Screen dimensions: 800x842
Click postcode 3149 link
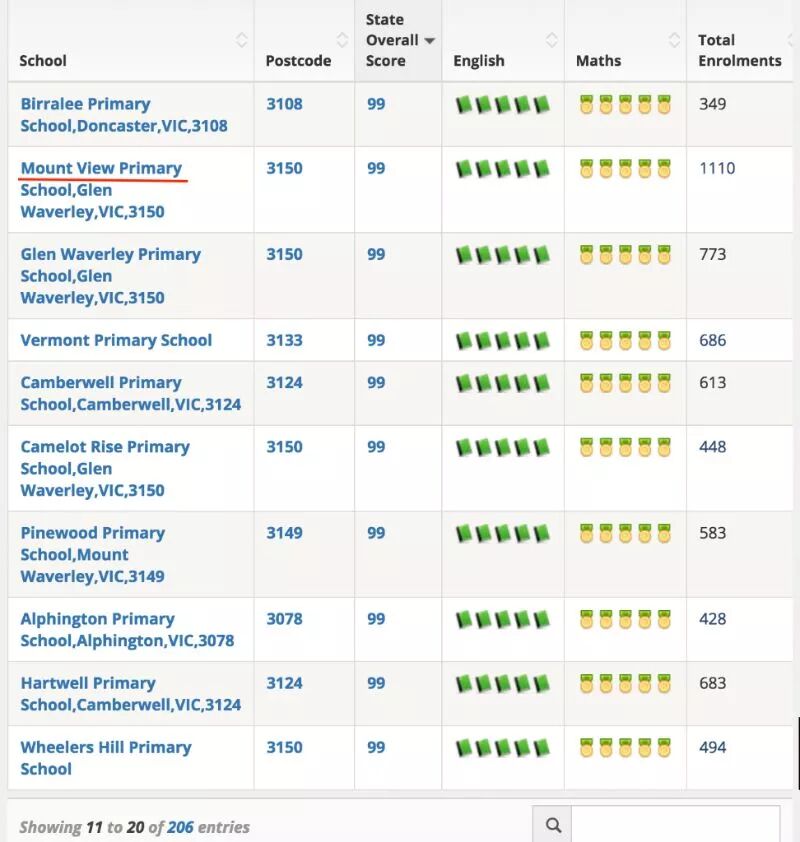click(x=285, y=533)
